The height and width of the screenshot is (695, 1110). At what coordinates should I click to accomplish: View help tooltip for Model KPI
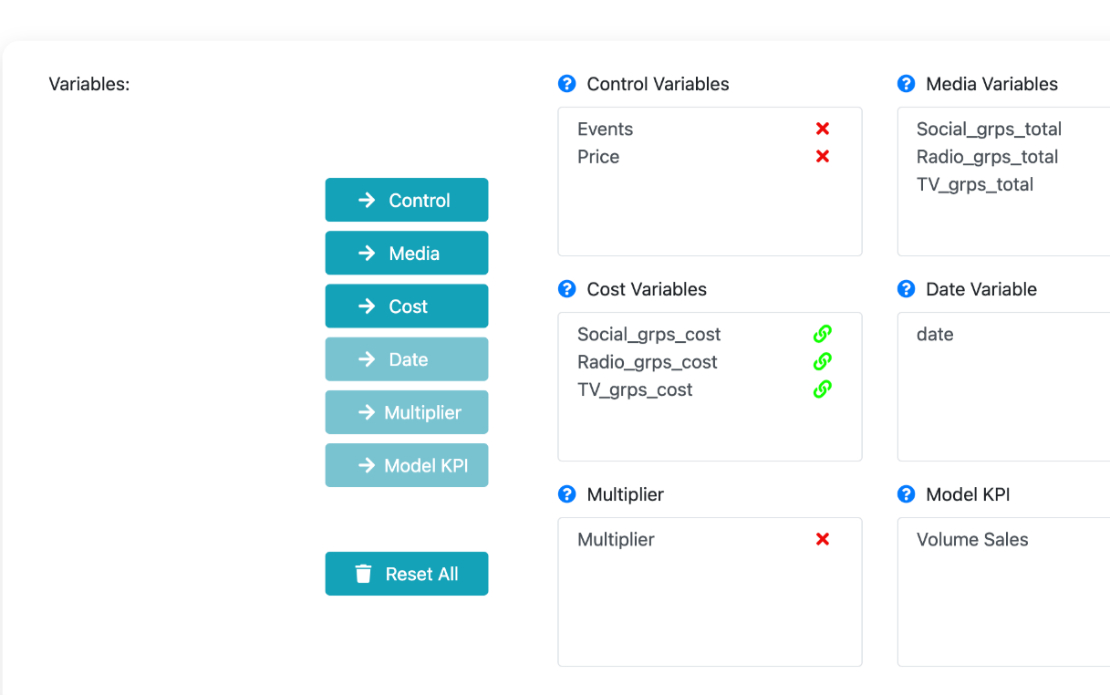pyautogui.click(x=906, y=494)
